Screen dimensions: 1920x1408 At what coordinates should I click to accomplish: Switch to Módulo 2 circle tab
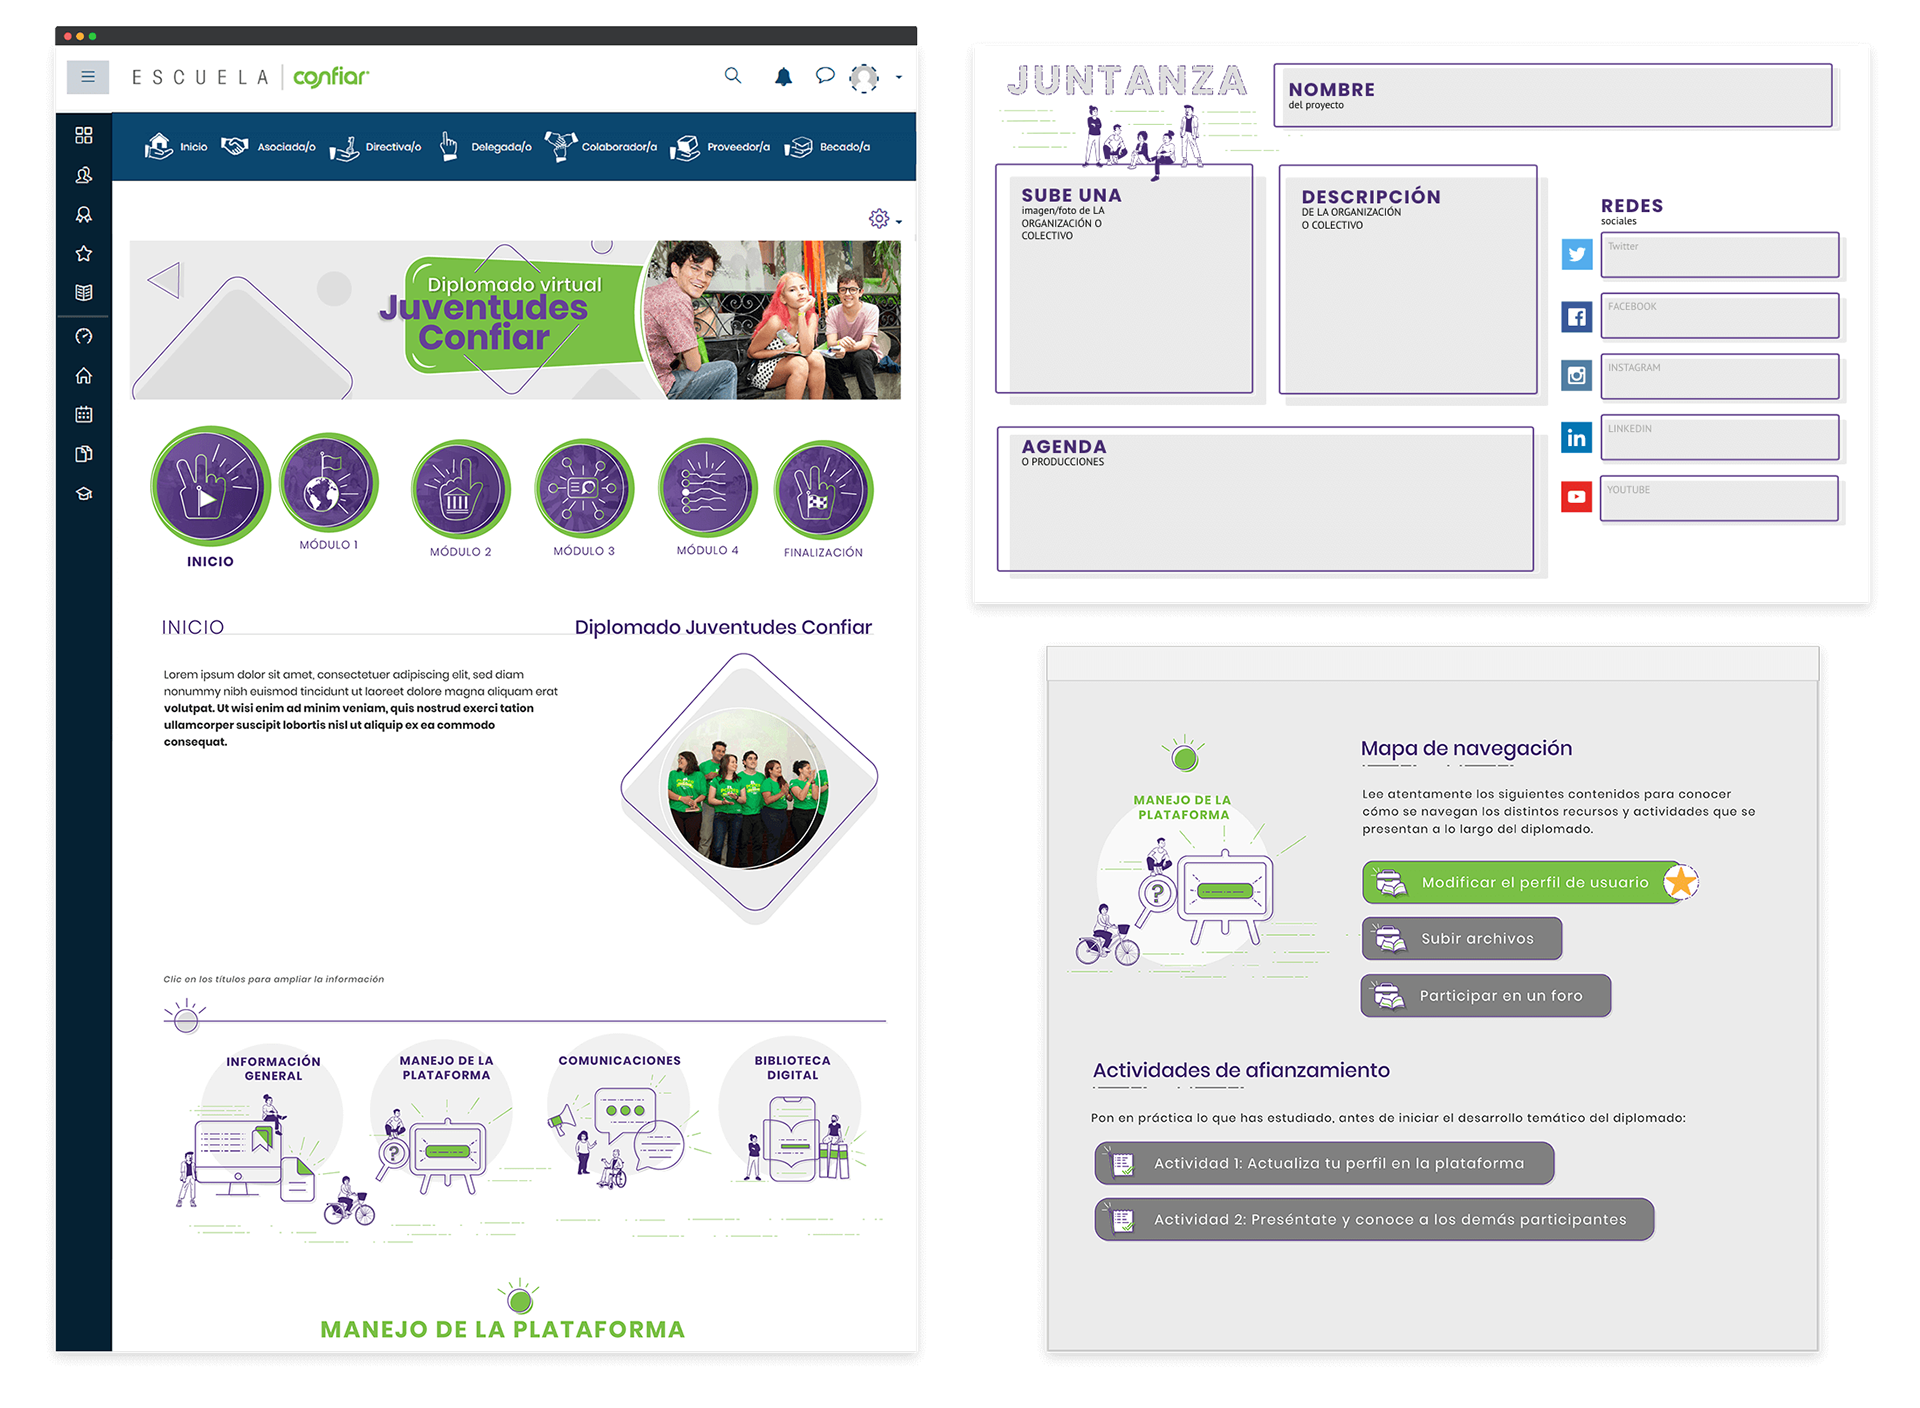pos(460,490)
